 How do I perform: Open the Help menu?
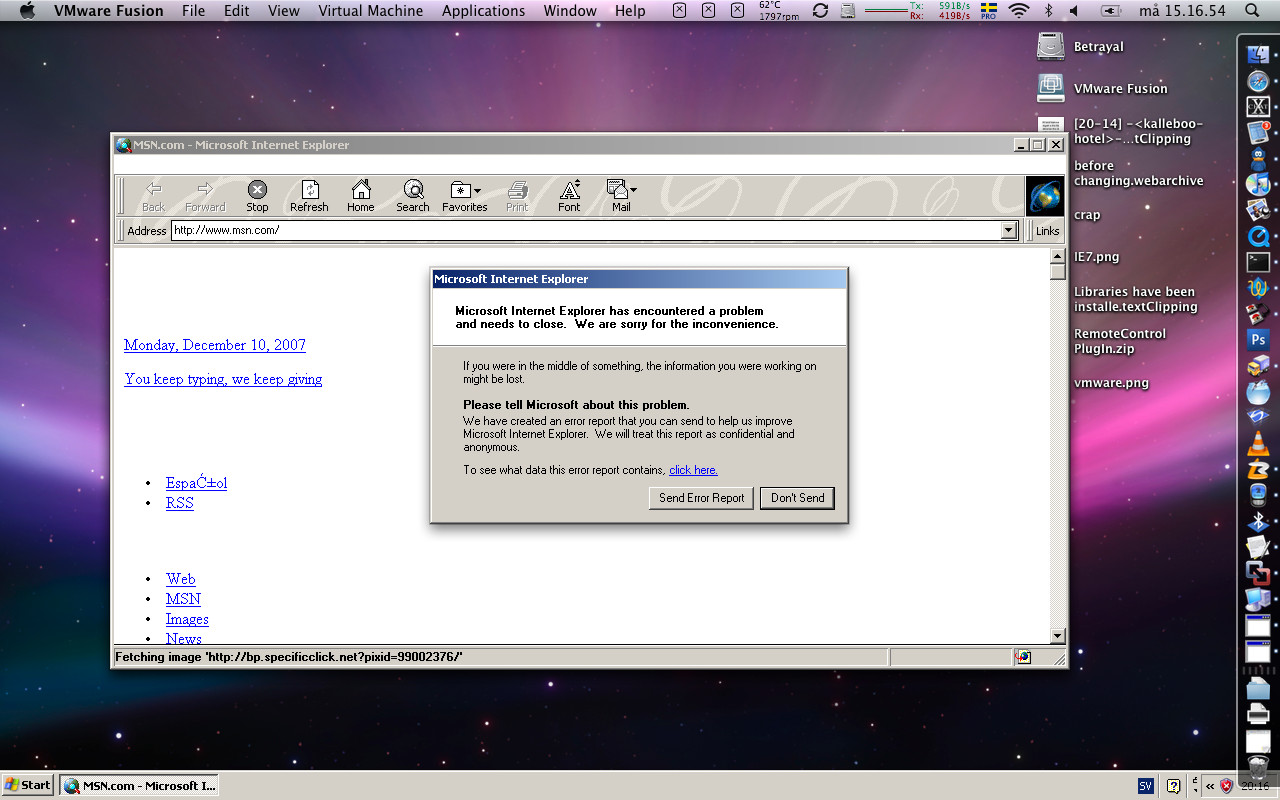click(630, 11)
